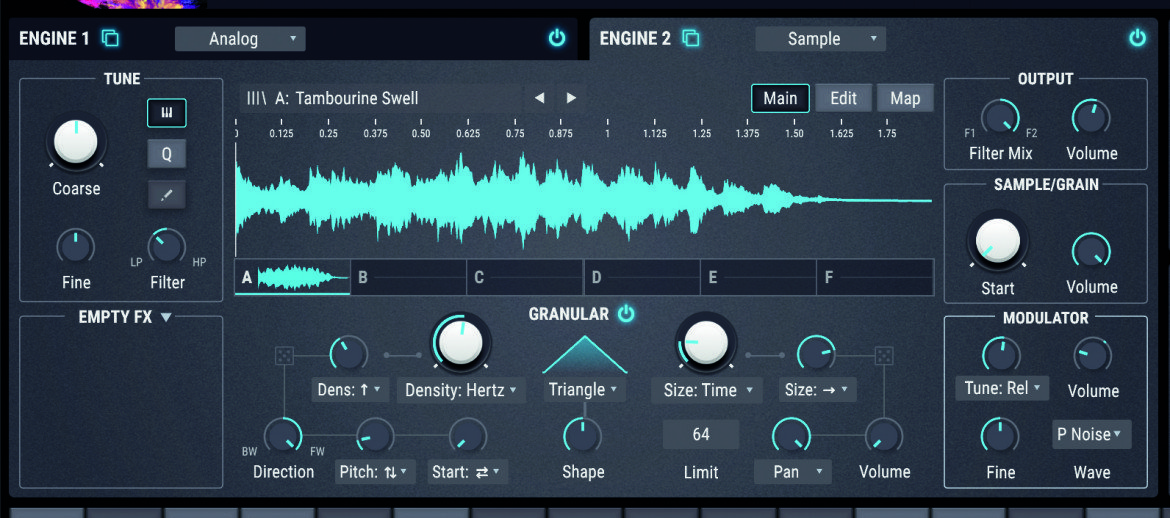Open the Size: → dropdown
This screenshot has height=518, width=1170.
pyautogui.click(x=818, y=390)
